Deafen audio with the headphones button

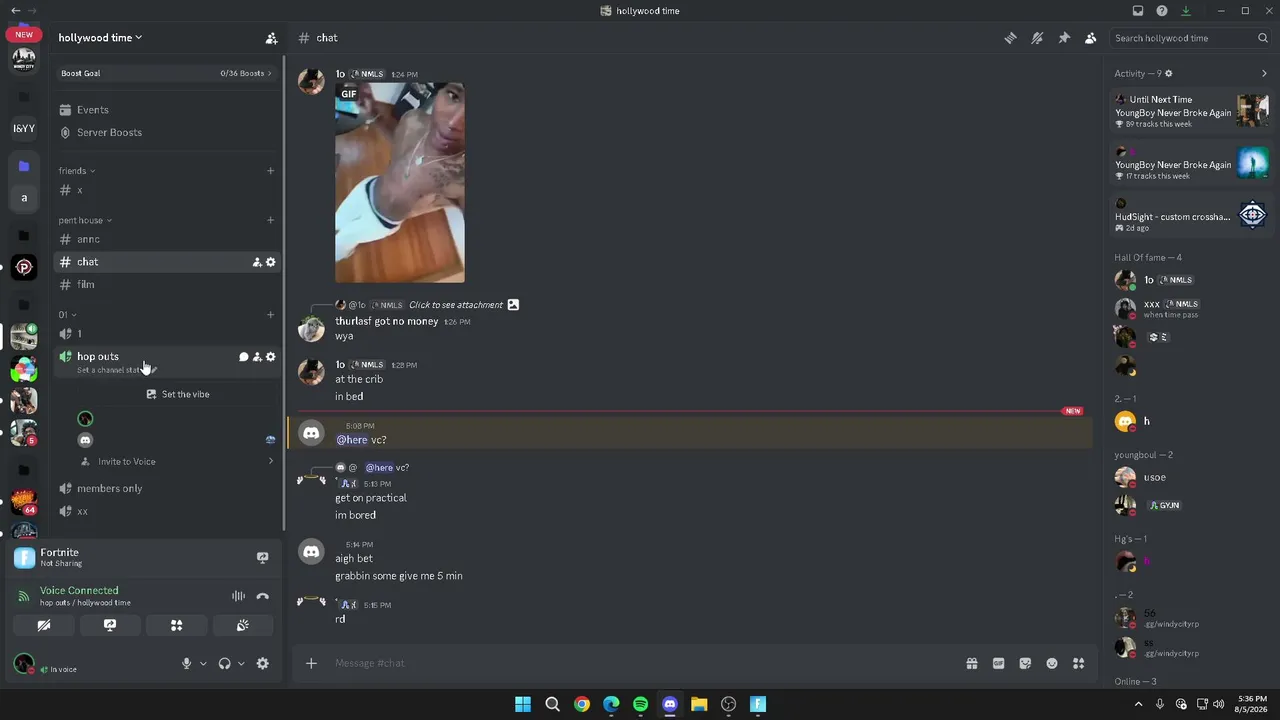point(224,663)
